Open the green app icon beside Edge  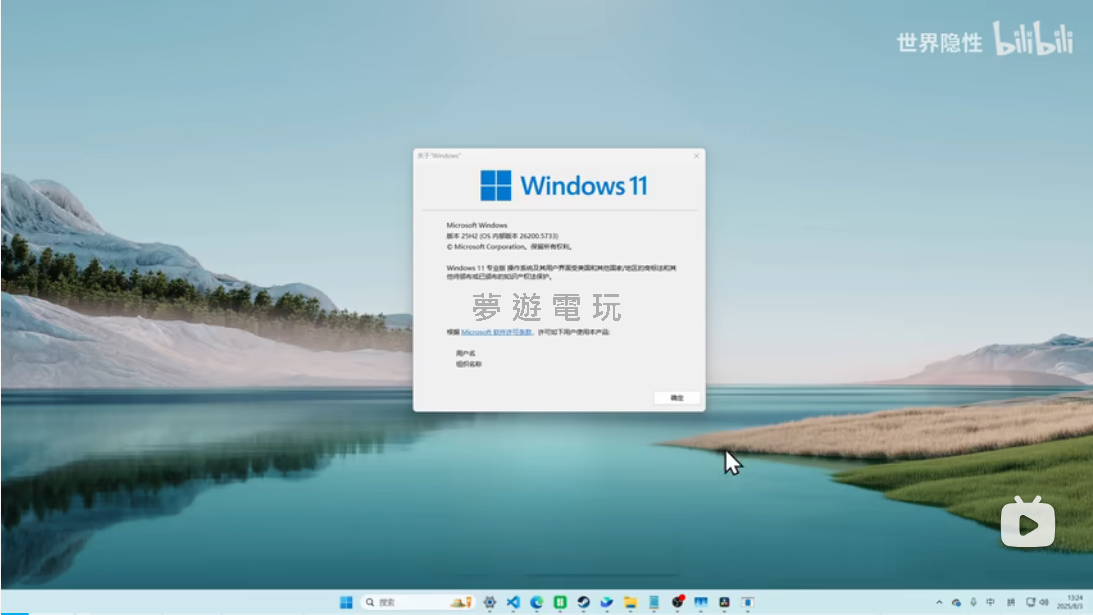[560, 602]
